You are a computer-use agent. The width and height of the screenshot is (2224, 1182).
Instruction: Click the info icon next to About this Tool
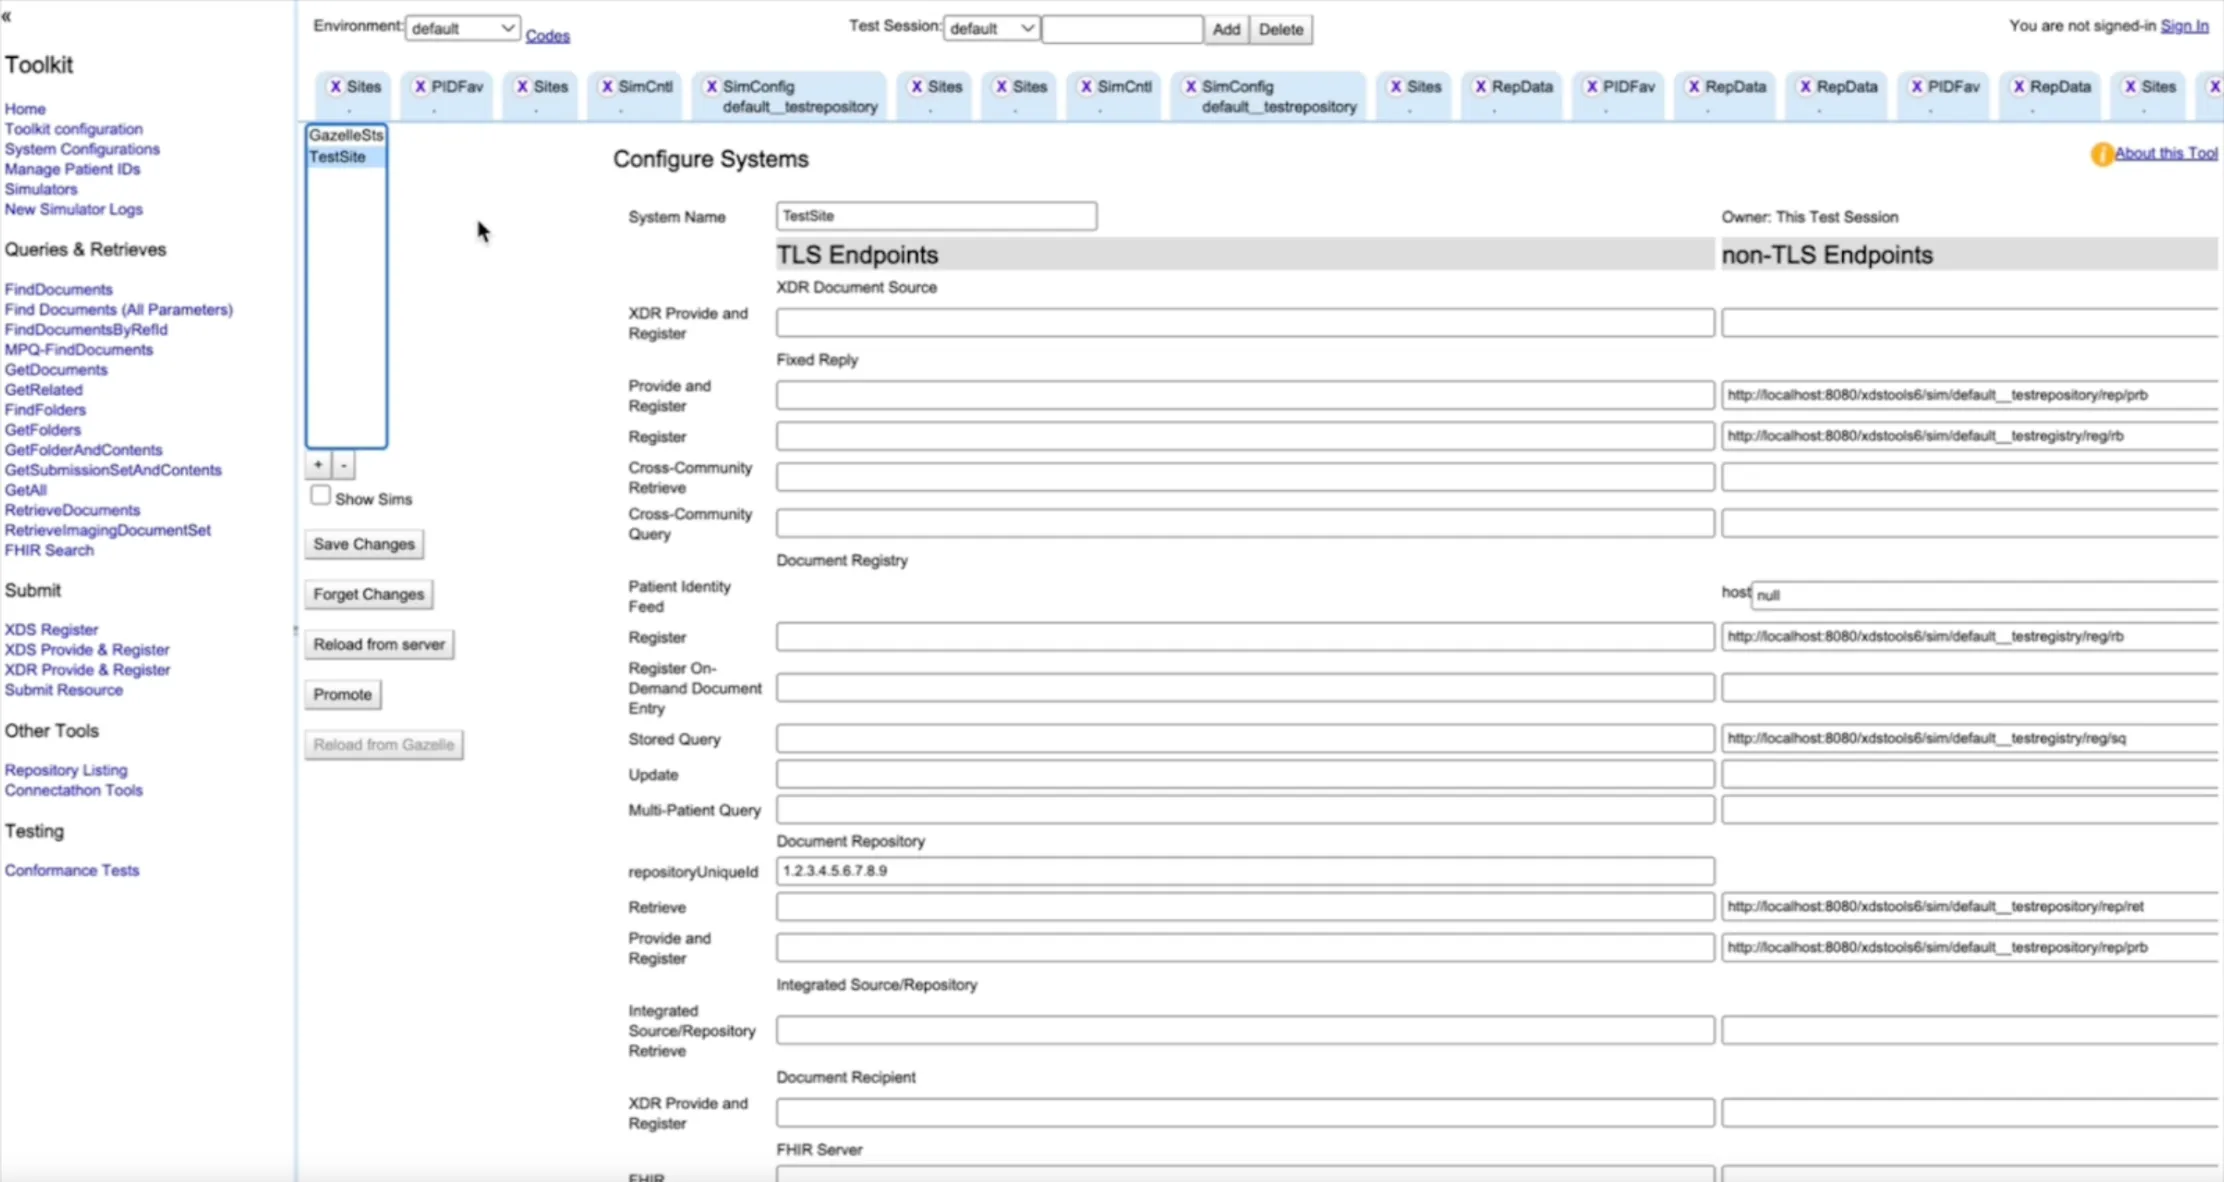point(2103,154)
